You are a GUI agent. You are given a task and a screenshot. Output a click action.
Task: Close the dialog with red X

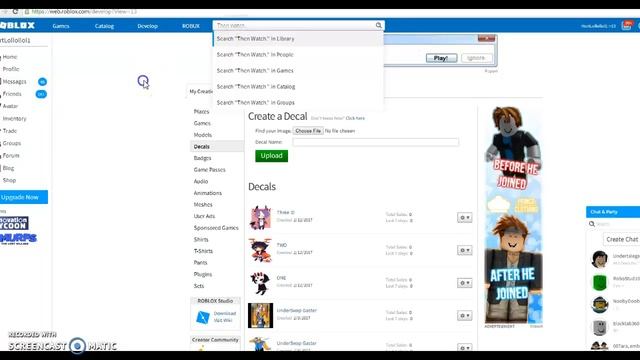[x=486, y=38]
